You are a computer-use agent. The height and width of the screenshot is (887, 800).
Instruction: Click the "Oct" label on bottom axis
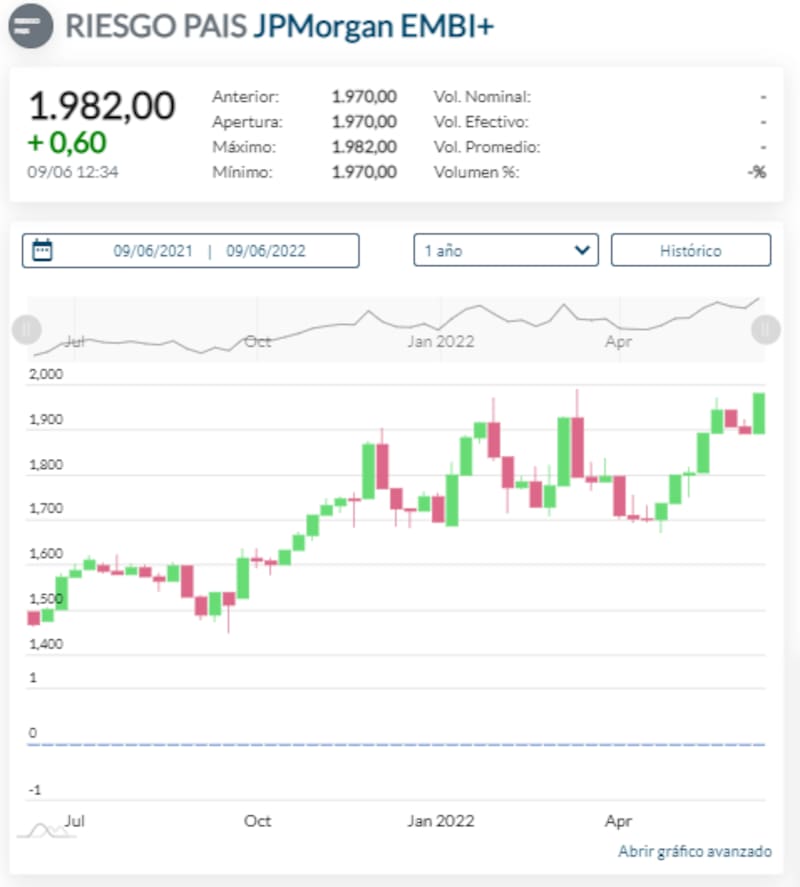(257, 821)
